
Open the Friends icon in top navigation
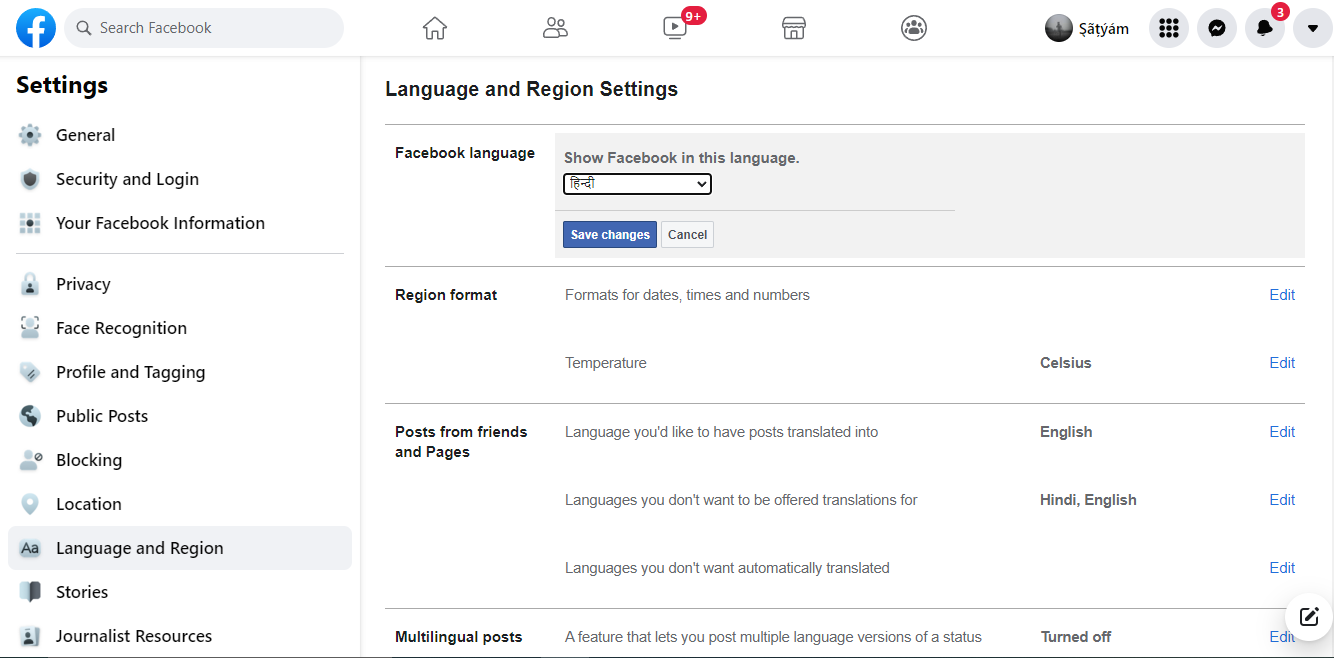555,28
